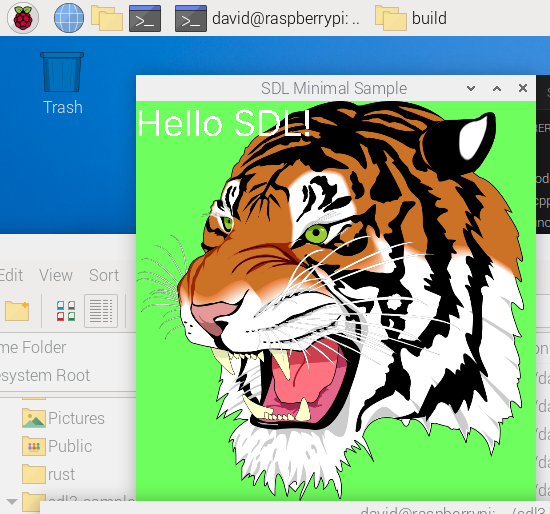
Task: Select Home Folder in the places list
Action: (x=33, y=347)
